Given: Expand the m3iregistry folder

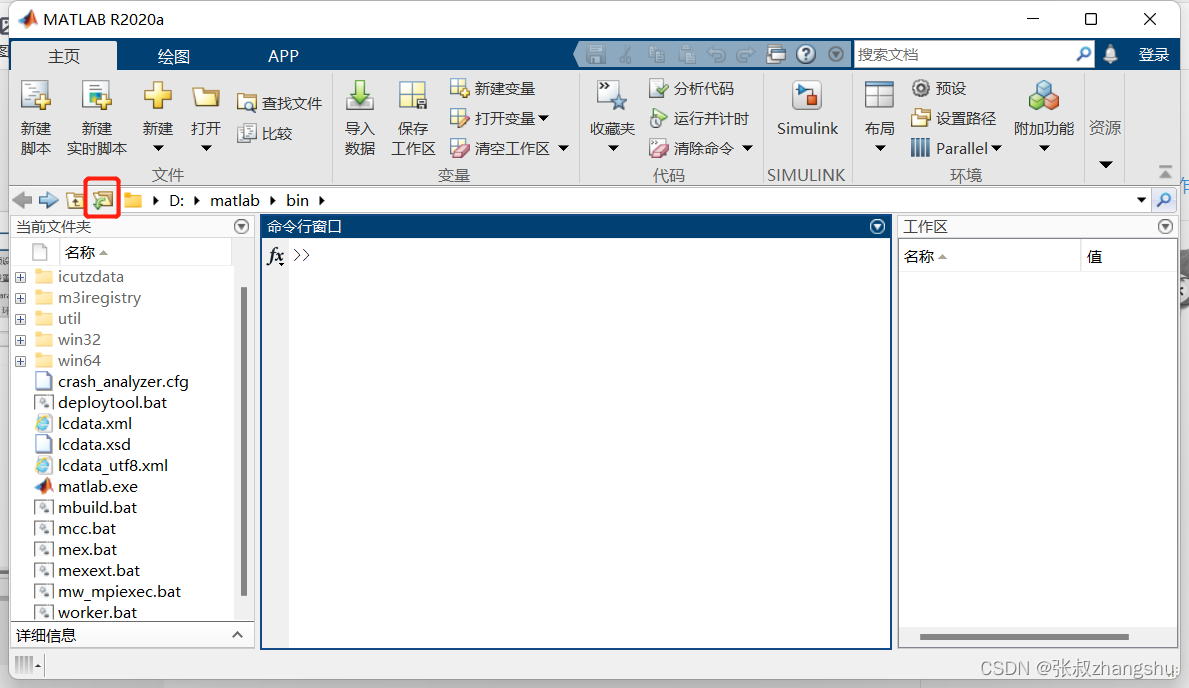Looking at the screenshot, I should click(x=20, y=298).
